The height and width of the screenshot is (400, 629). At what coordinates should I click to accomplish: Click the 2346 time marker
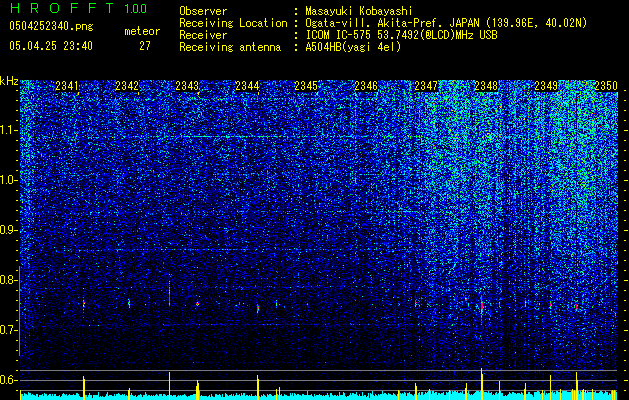(x=366, y=86)
